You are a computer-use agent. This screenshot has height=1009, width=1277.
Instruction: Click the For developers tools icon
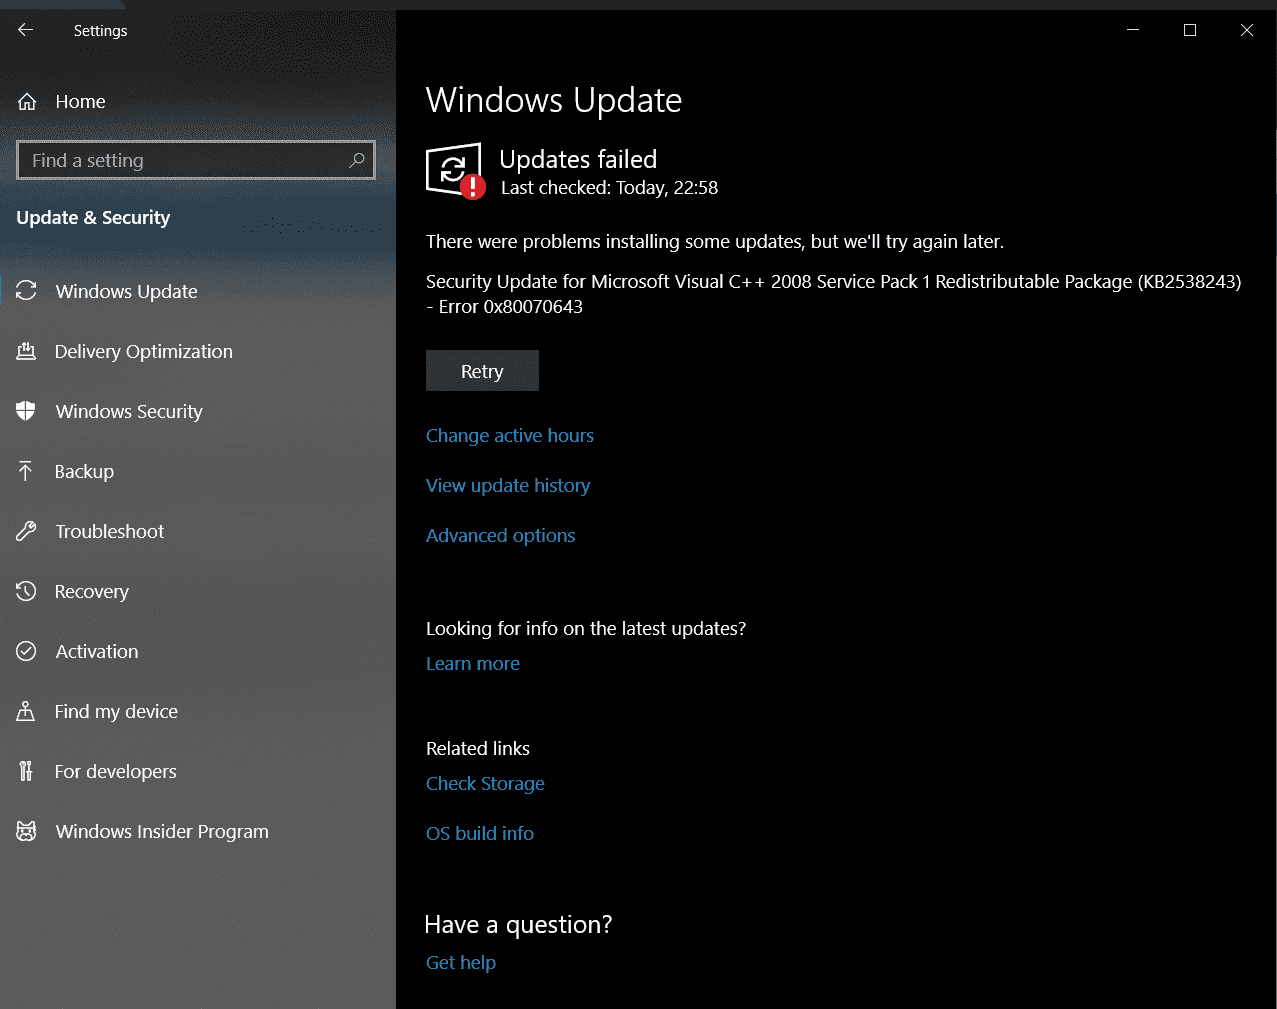[26, 771]
